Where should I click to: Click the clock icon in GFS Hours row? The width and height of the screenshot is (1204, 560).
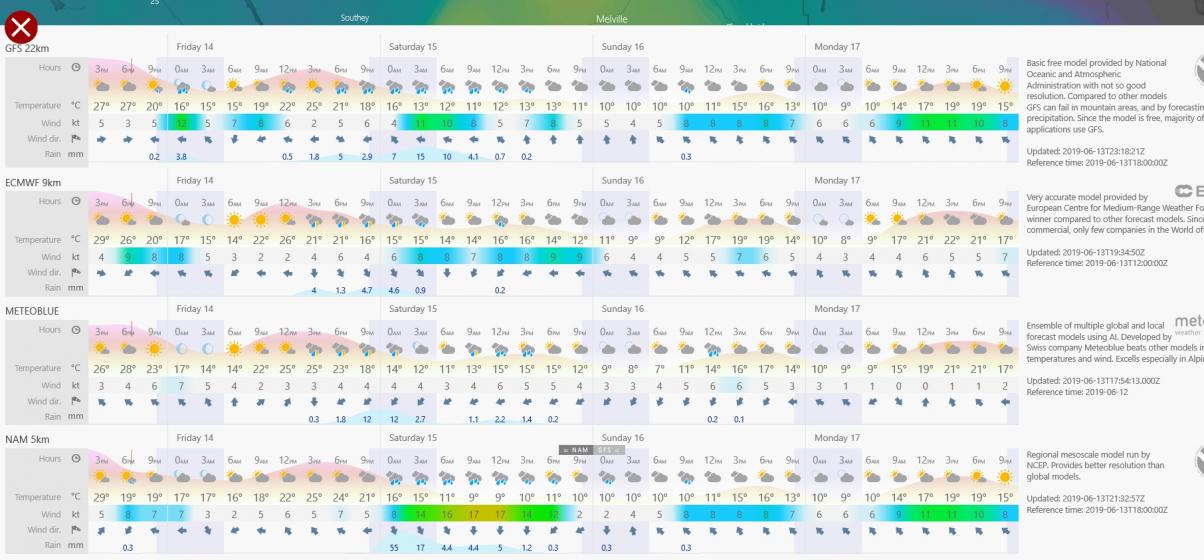tap(75, 68)
